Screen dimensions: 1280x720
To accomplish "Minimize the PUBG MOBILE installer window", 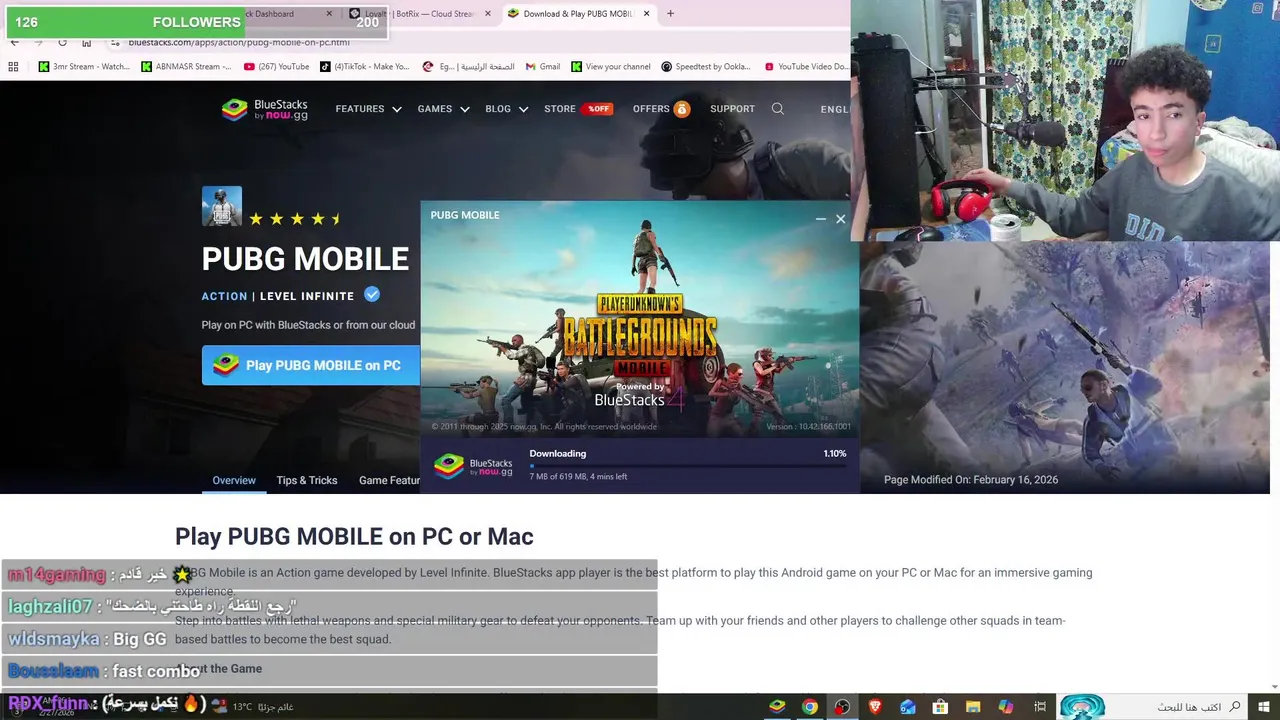I will (x=820, y=219).
